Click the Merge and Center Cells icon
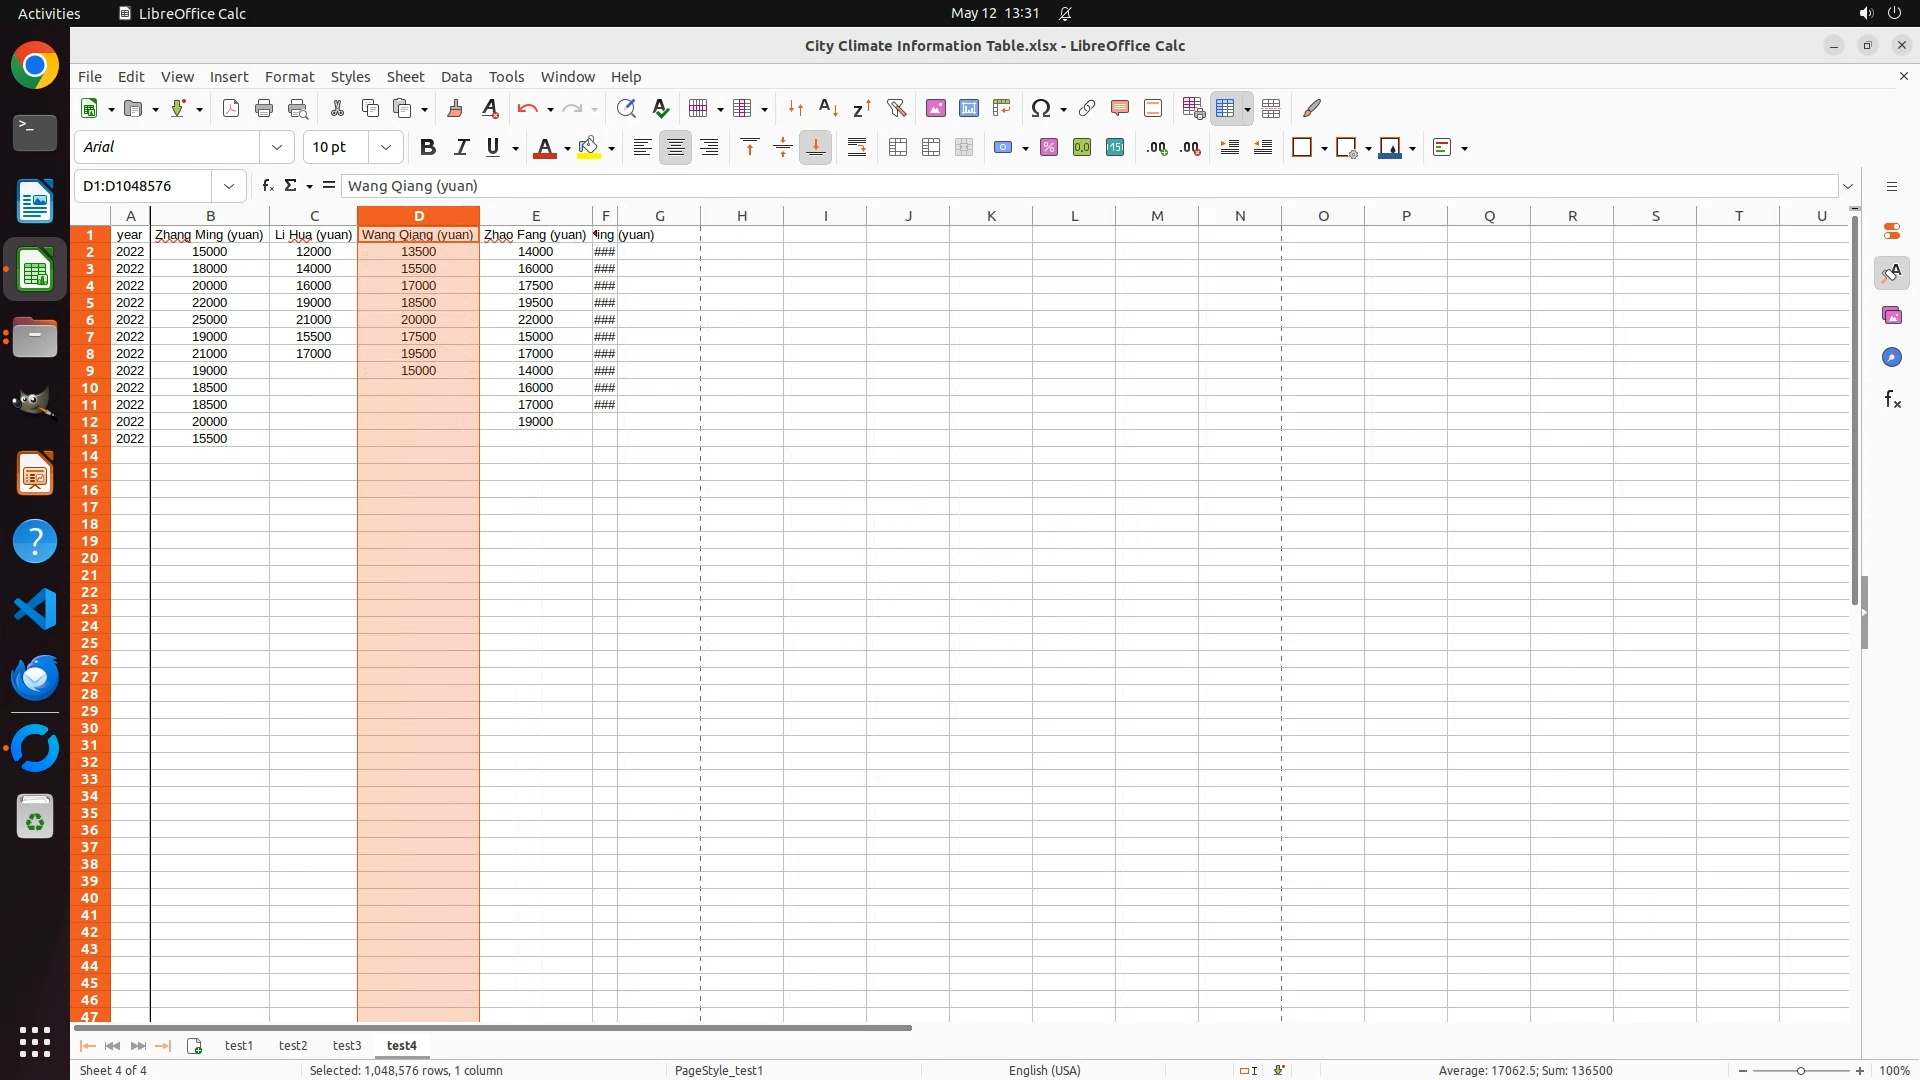The image size is (1920, 1080). 898,148
